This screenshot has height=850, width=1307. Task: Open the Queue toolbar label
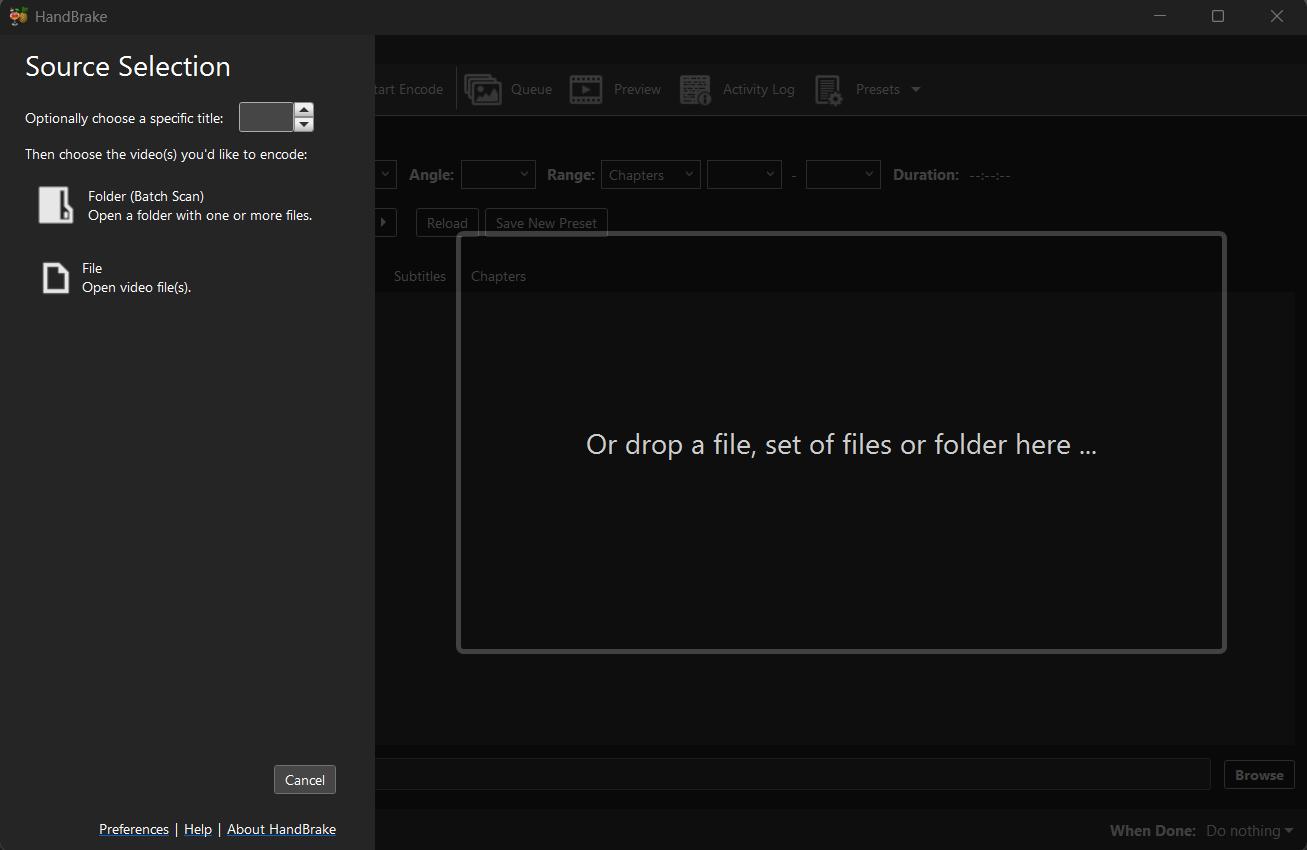pyautogui.click(x=531, y=89)
